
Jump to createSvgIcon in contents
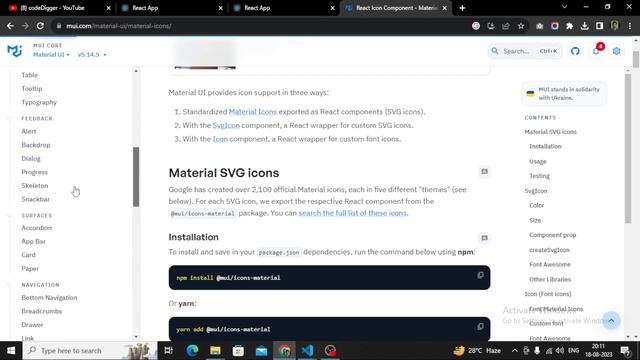click(549, 250)
